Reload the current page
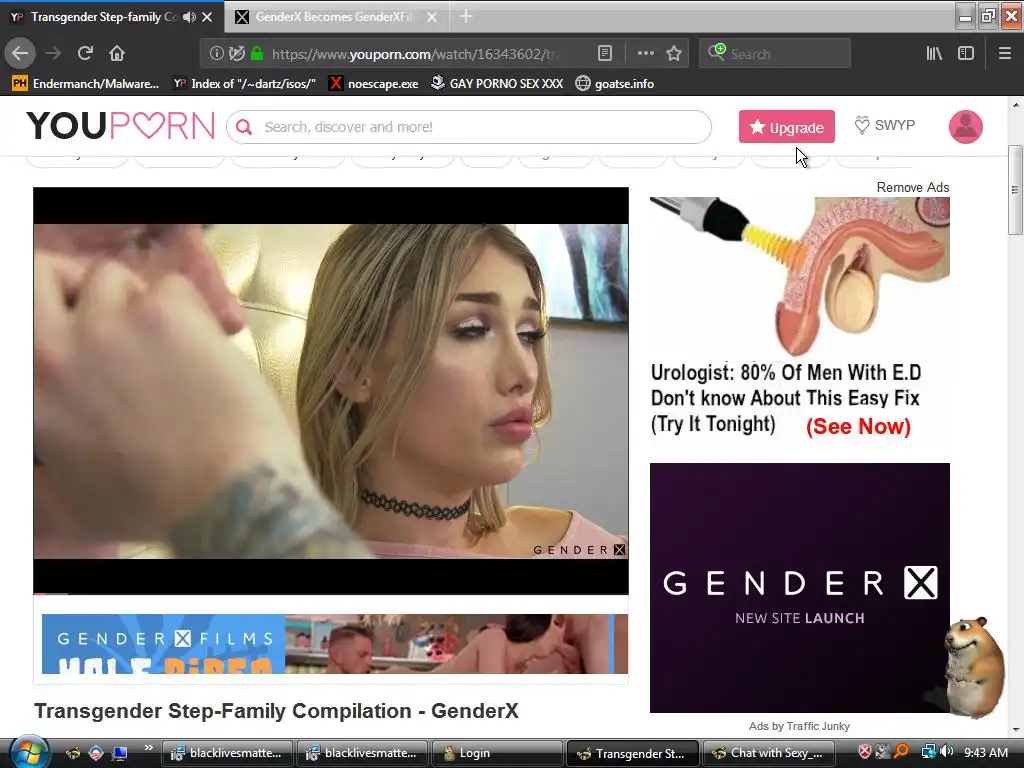This screenshot has height=768, width=1024. point(85,53)
